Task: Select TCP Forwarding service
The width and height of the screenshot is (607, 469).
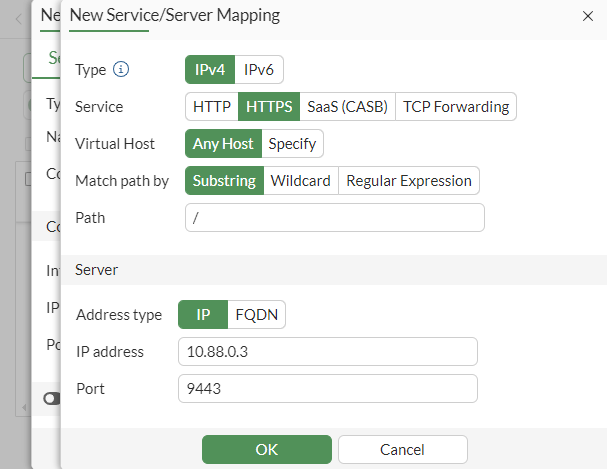Action: point(456,107)
